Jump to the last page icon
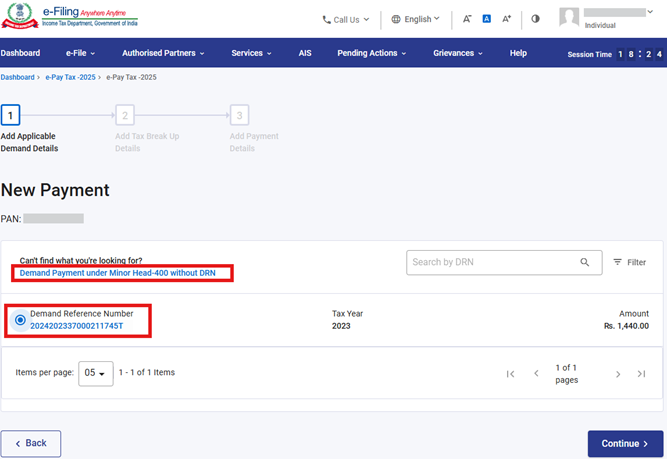 [641, 373]
